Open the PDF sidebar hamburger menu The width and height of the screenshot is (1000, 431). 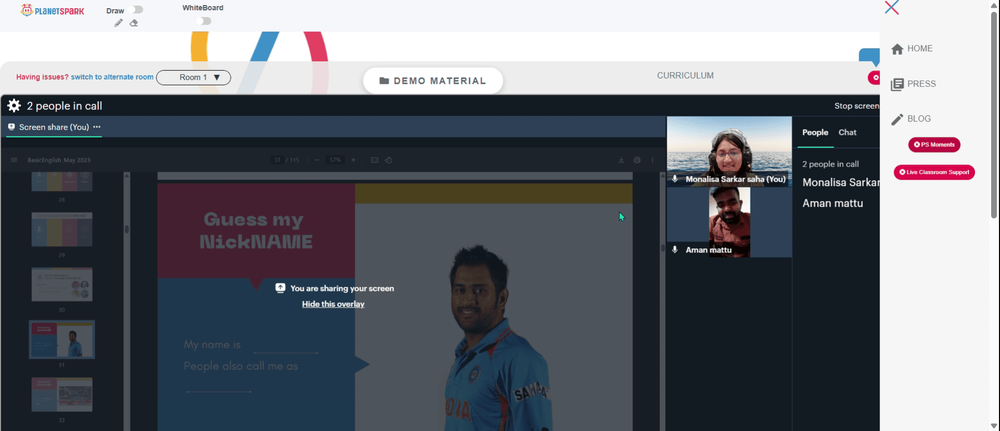pos(14,160)
